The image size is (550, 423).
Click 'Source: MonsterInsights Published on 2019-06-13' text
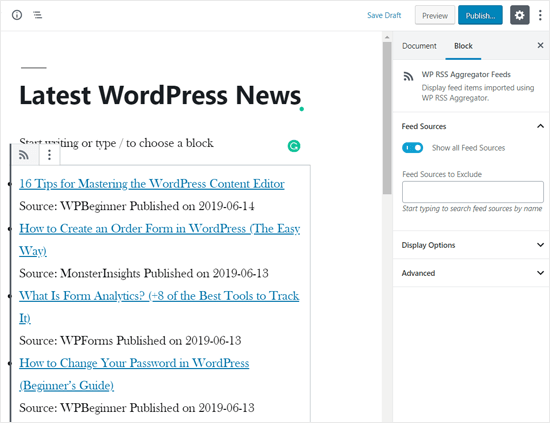144,273
